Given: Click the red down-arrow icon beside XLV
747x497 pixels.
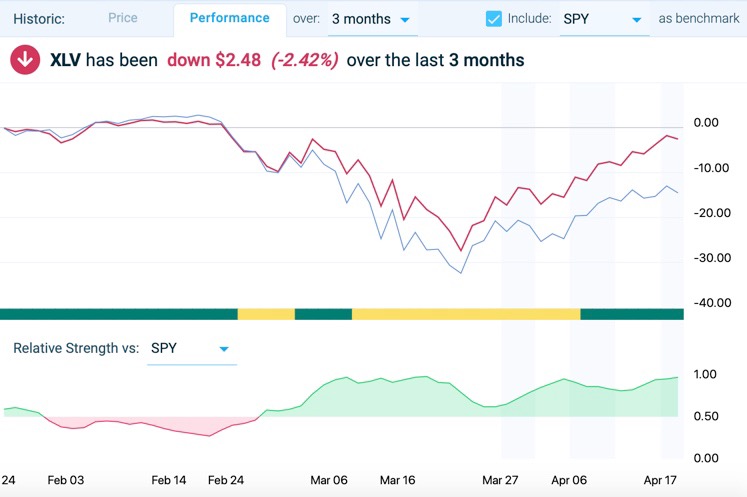Looking at the screenshot, I should (24, 60).
